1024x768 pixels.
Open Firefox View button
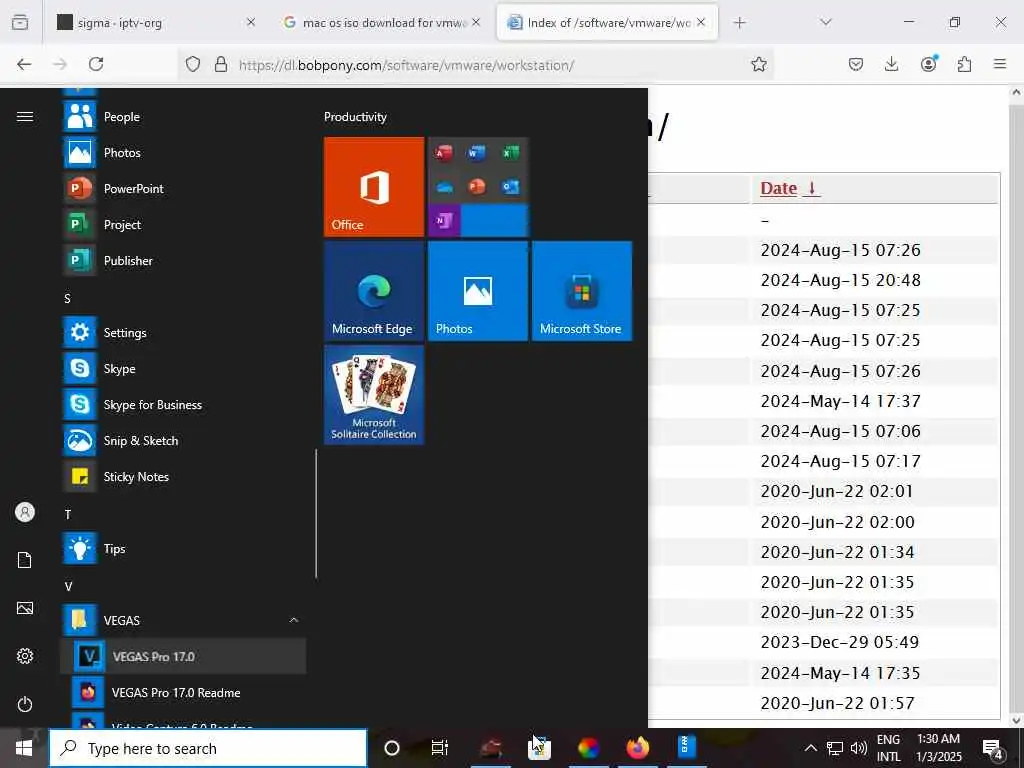coord(20,23)
